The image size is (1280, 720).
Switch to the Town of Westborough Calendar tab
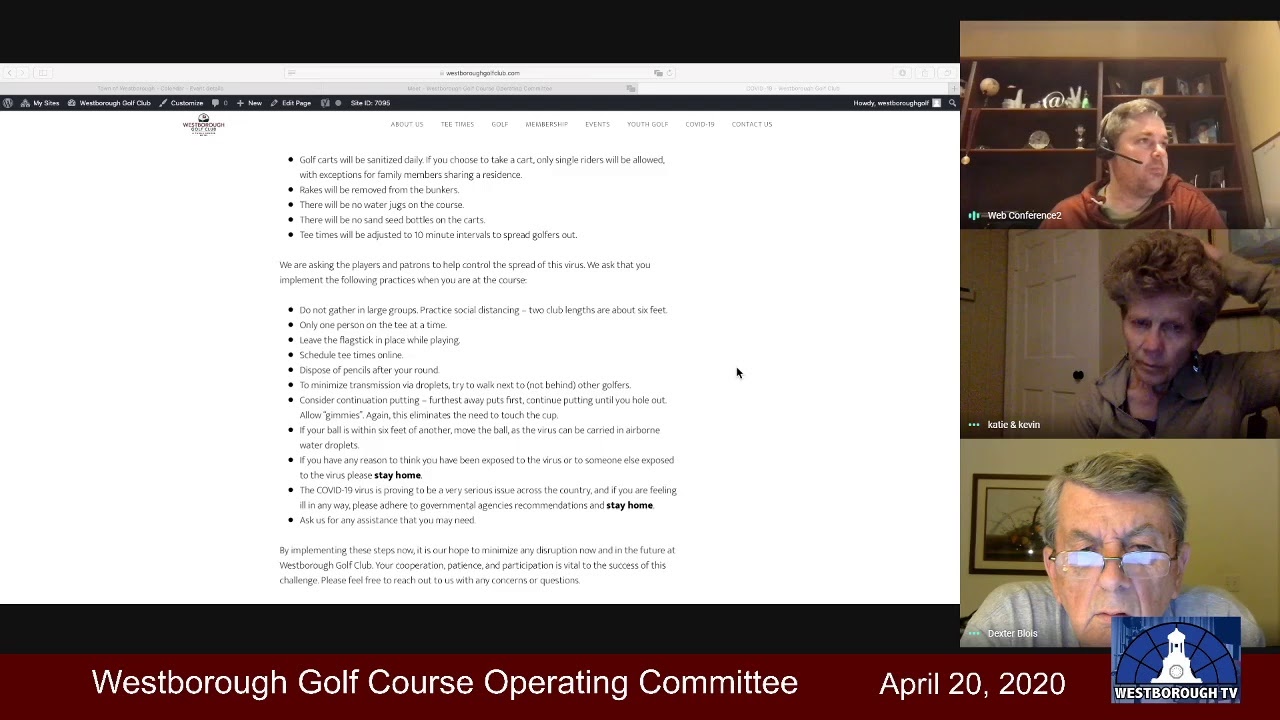coord(160,88)
